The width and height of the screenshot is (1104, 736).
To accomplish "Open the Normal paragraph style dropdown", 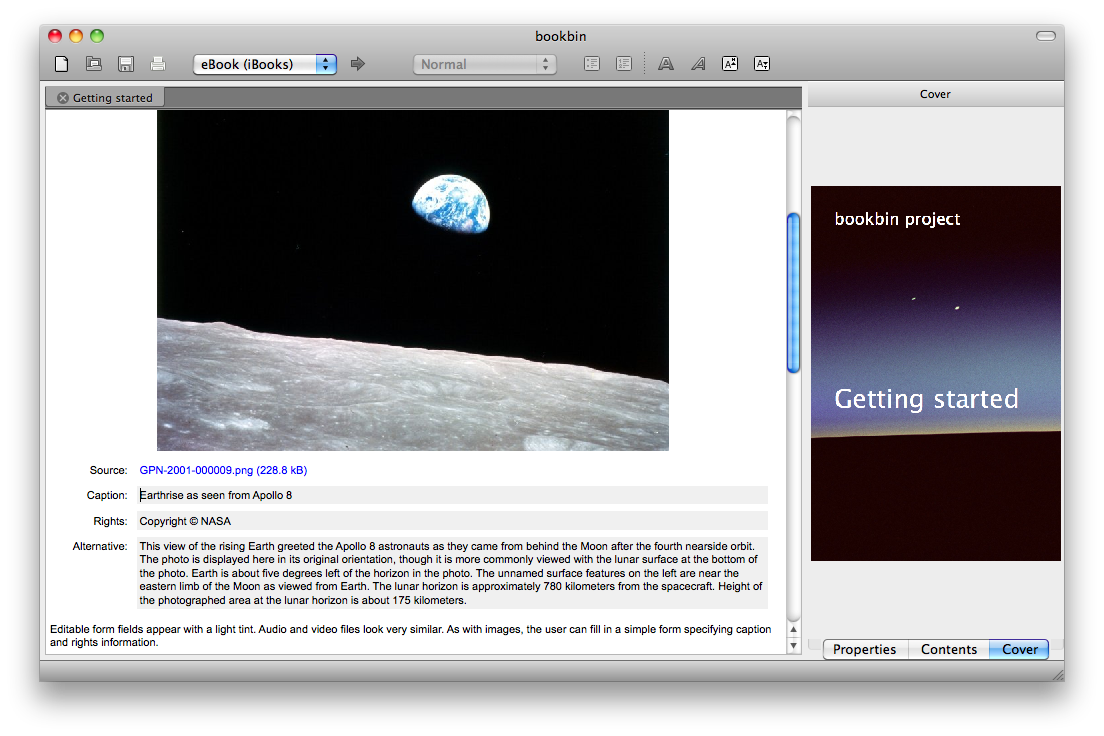I will [484, 64].
